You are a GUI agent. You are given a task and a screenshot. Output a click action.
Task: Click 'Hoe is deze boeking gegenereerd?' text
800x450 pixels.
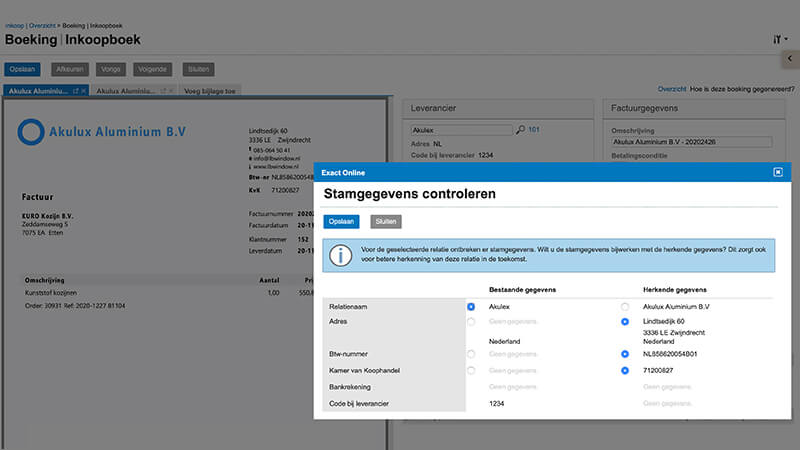pos(742,89)
